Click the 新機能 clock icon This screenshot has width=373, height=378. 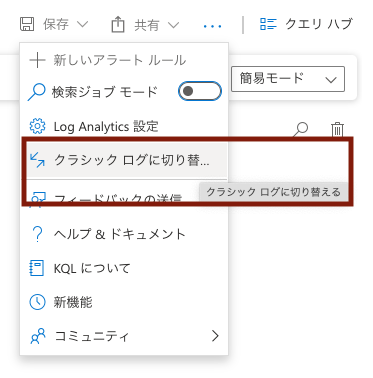37,302
